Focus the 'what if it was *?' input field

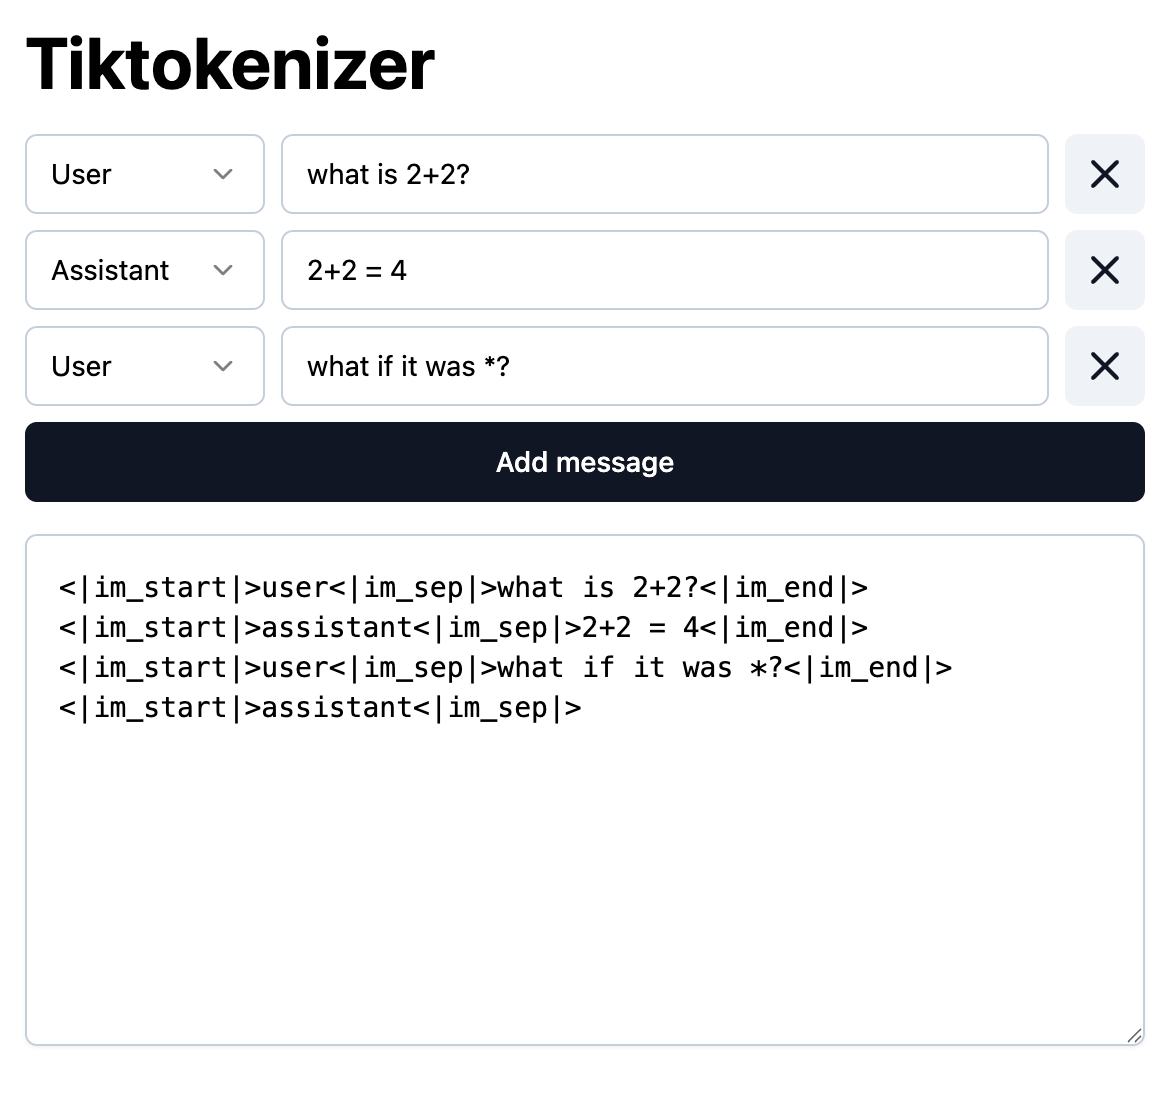665,366
